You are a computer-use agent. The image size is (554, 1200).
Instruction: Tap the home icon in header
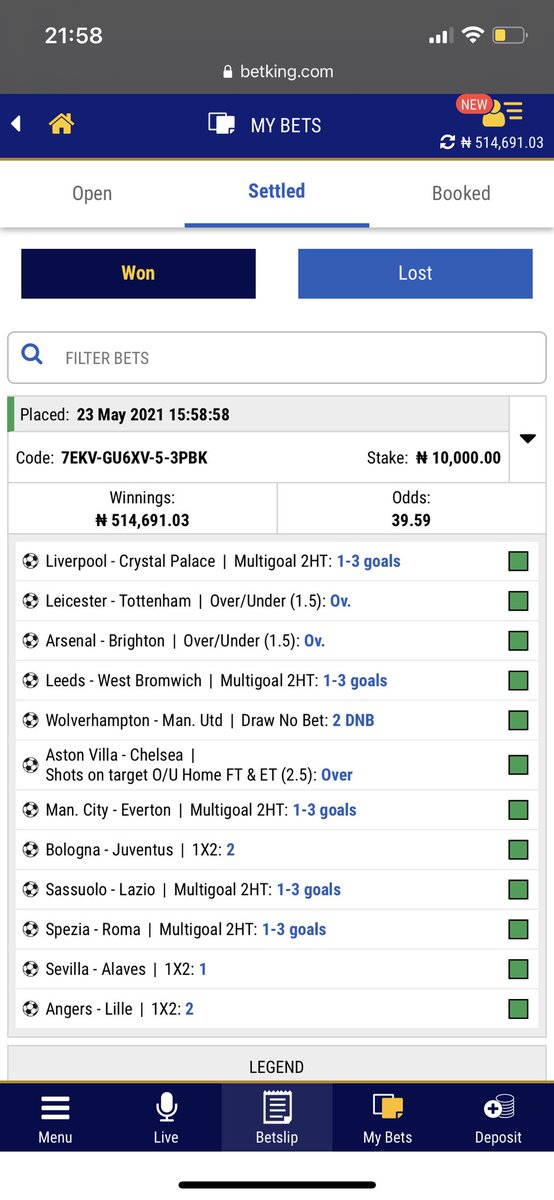[61, 124]
